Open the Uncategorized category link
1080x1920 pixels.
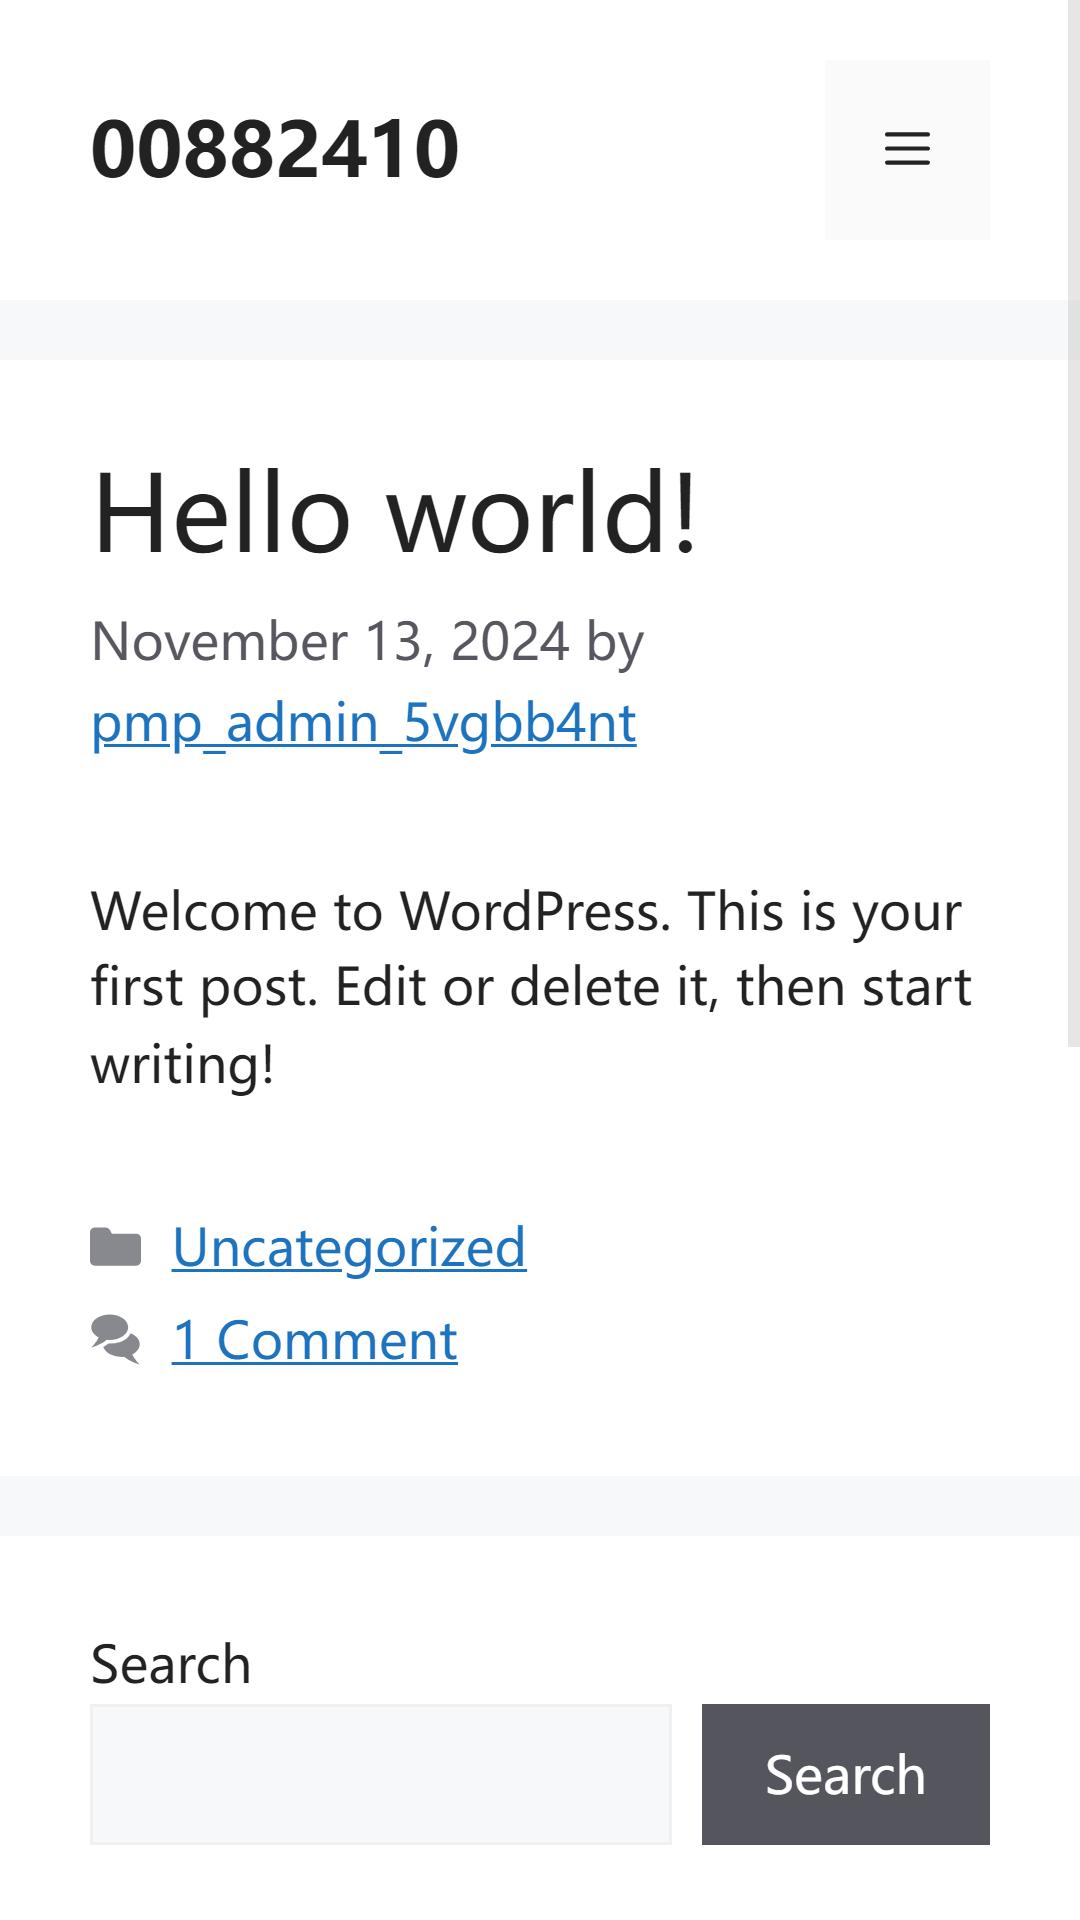(349, 1247)
